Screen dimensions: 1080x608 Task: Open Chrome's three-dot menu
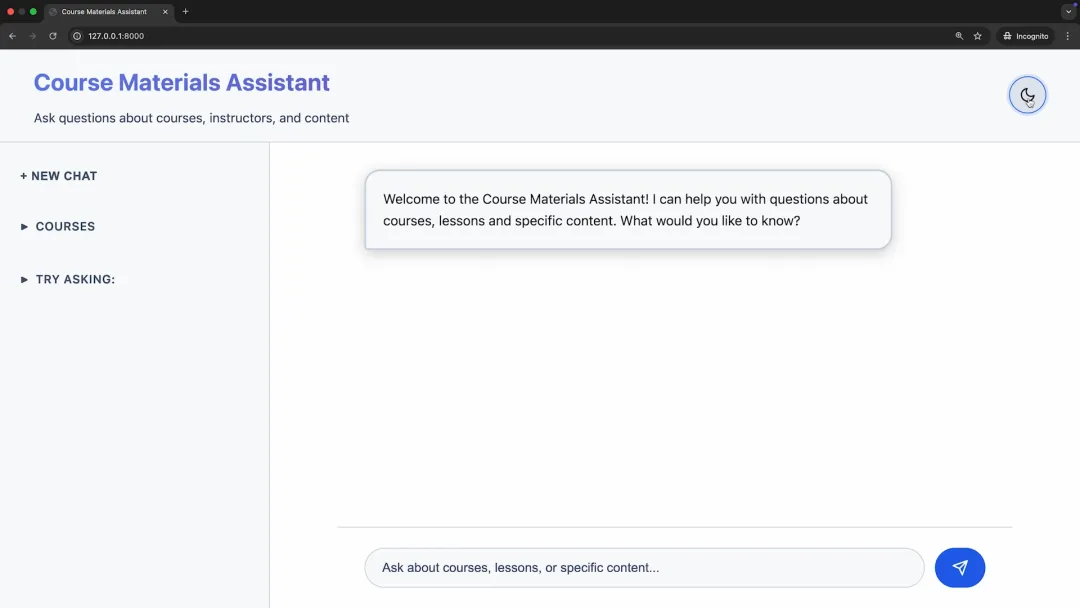(x=1067, y=36)
